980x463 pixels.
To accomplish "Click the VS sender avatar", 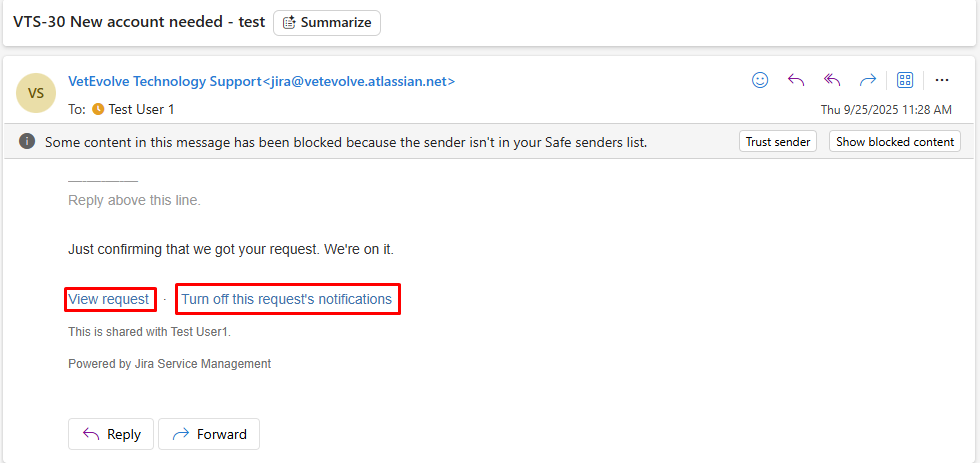I will pyautogui.click(x=36, y=93).
